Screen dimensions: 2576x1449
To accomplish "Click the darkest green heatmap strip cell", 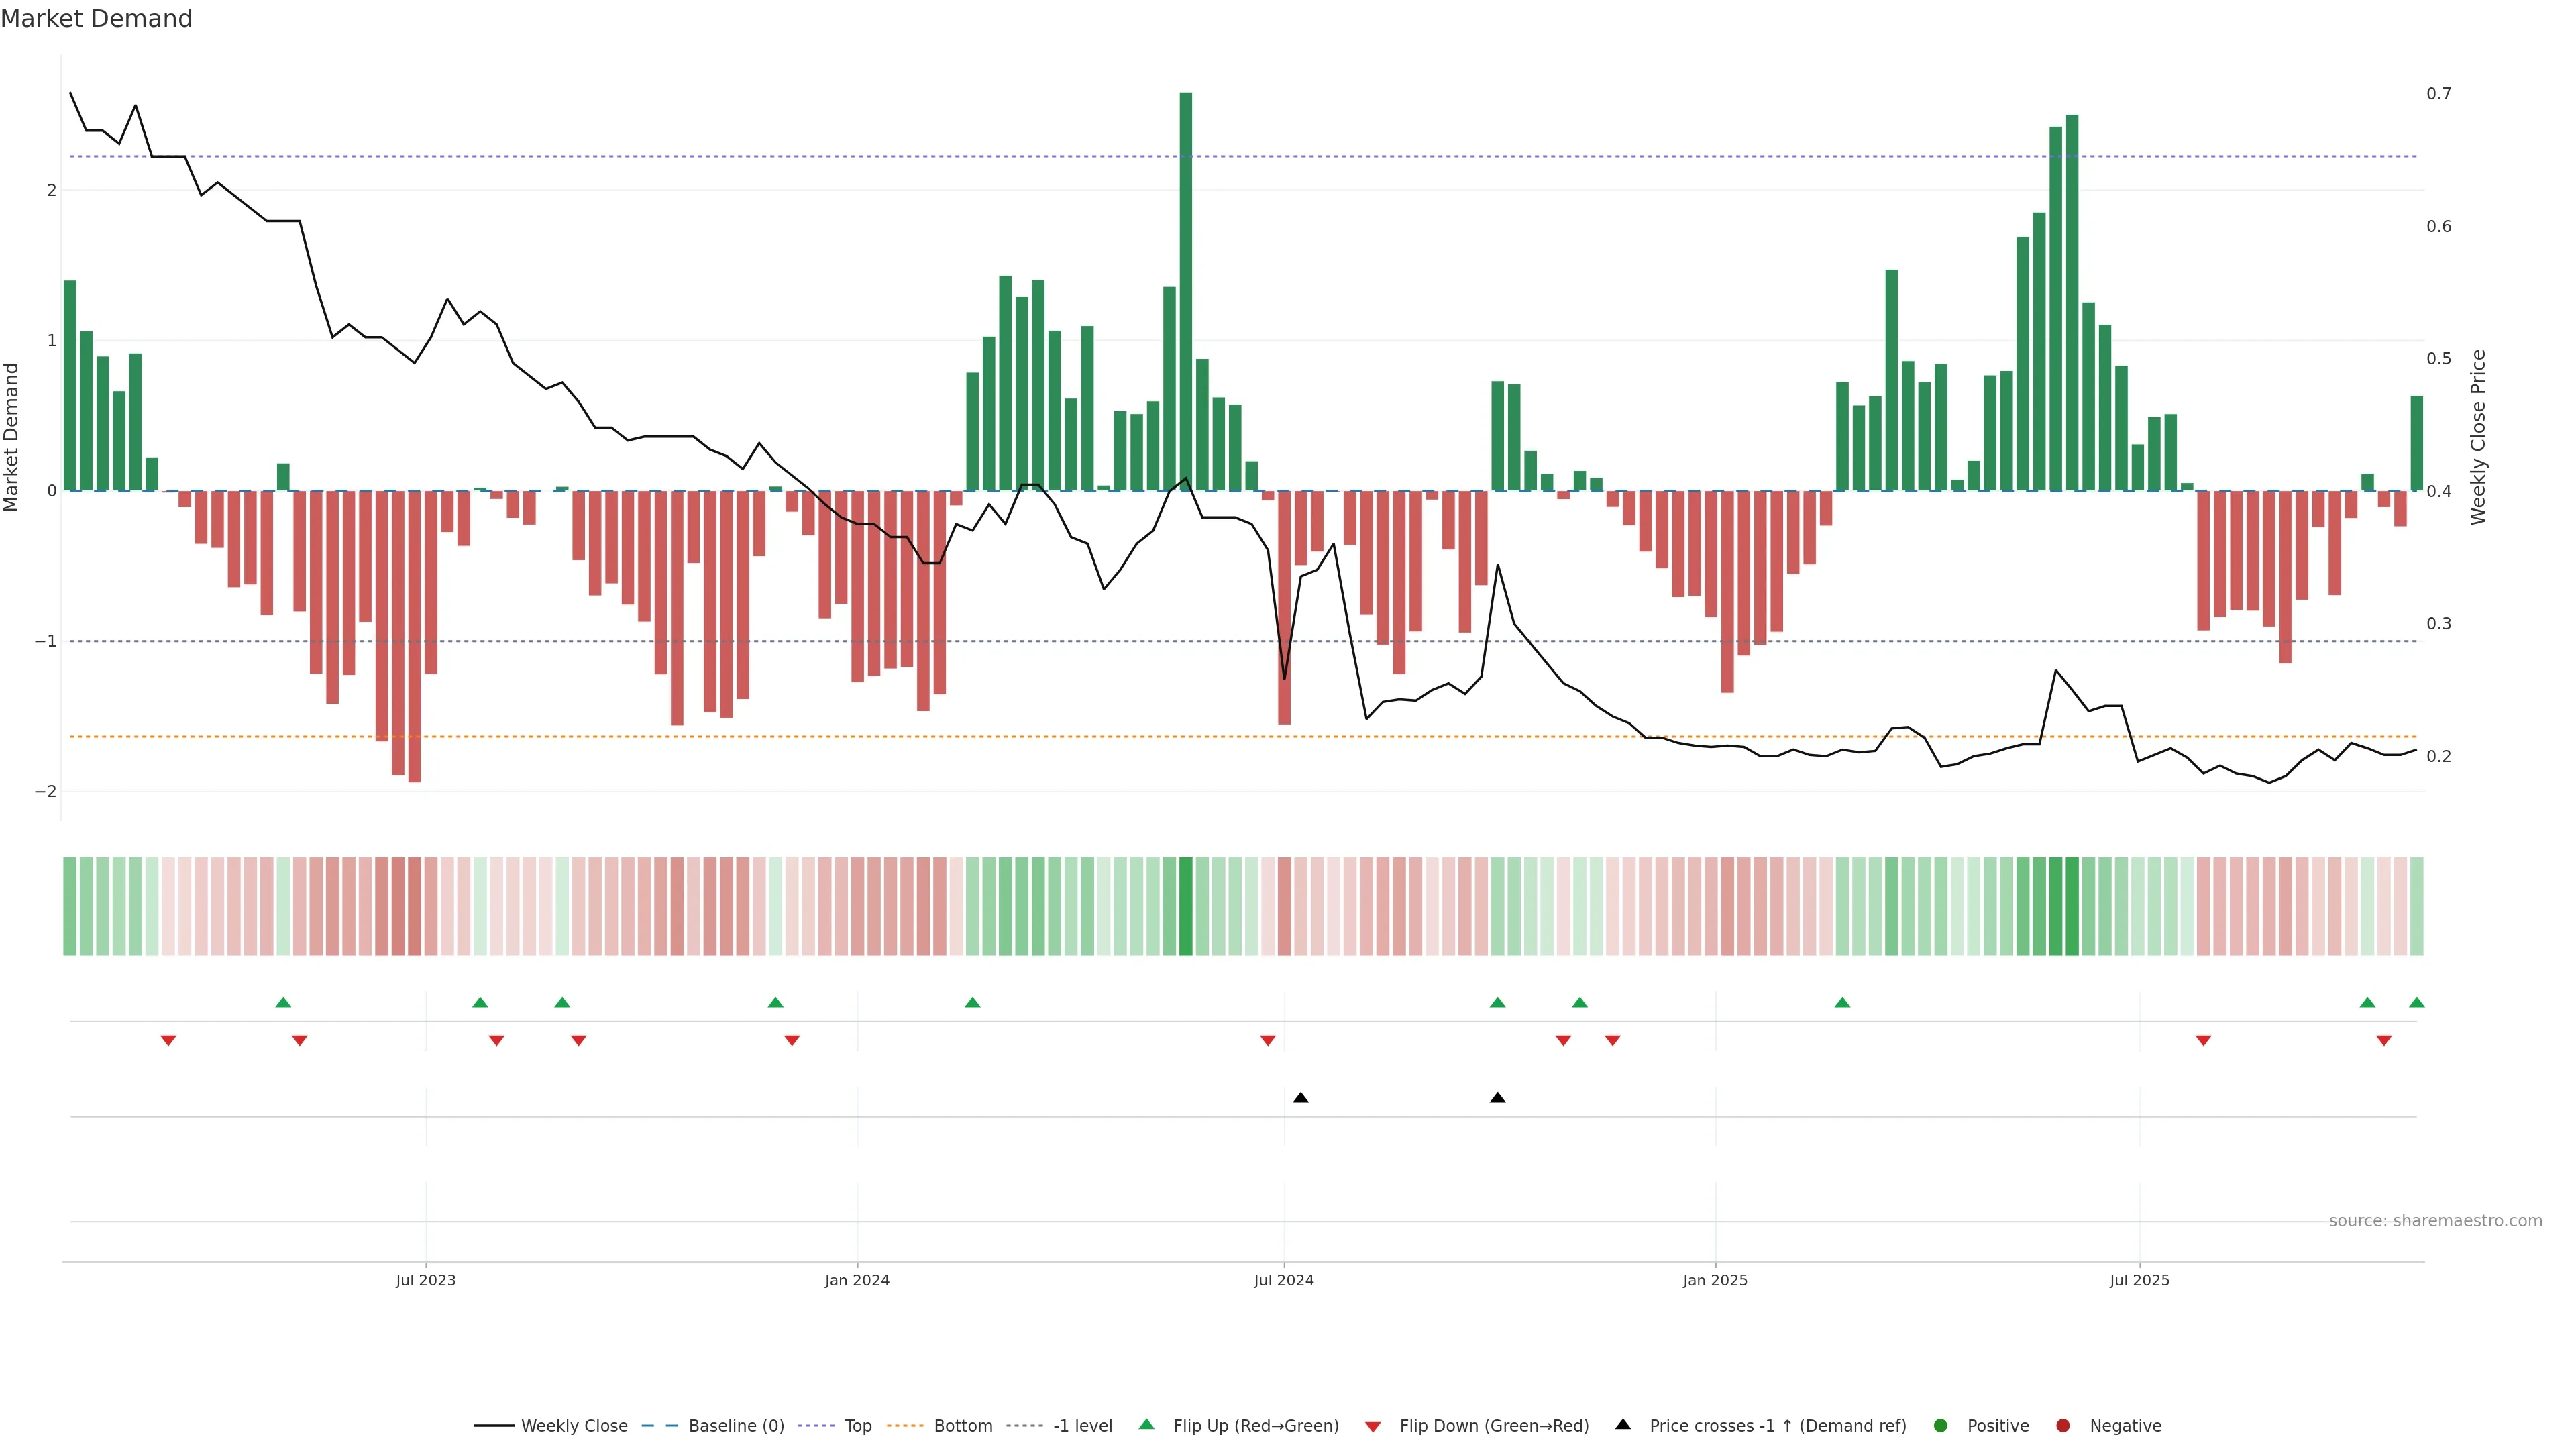I will pyautogui.click(x=1186, y=906).
